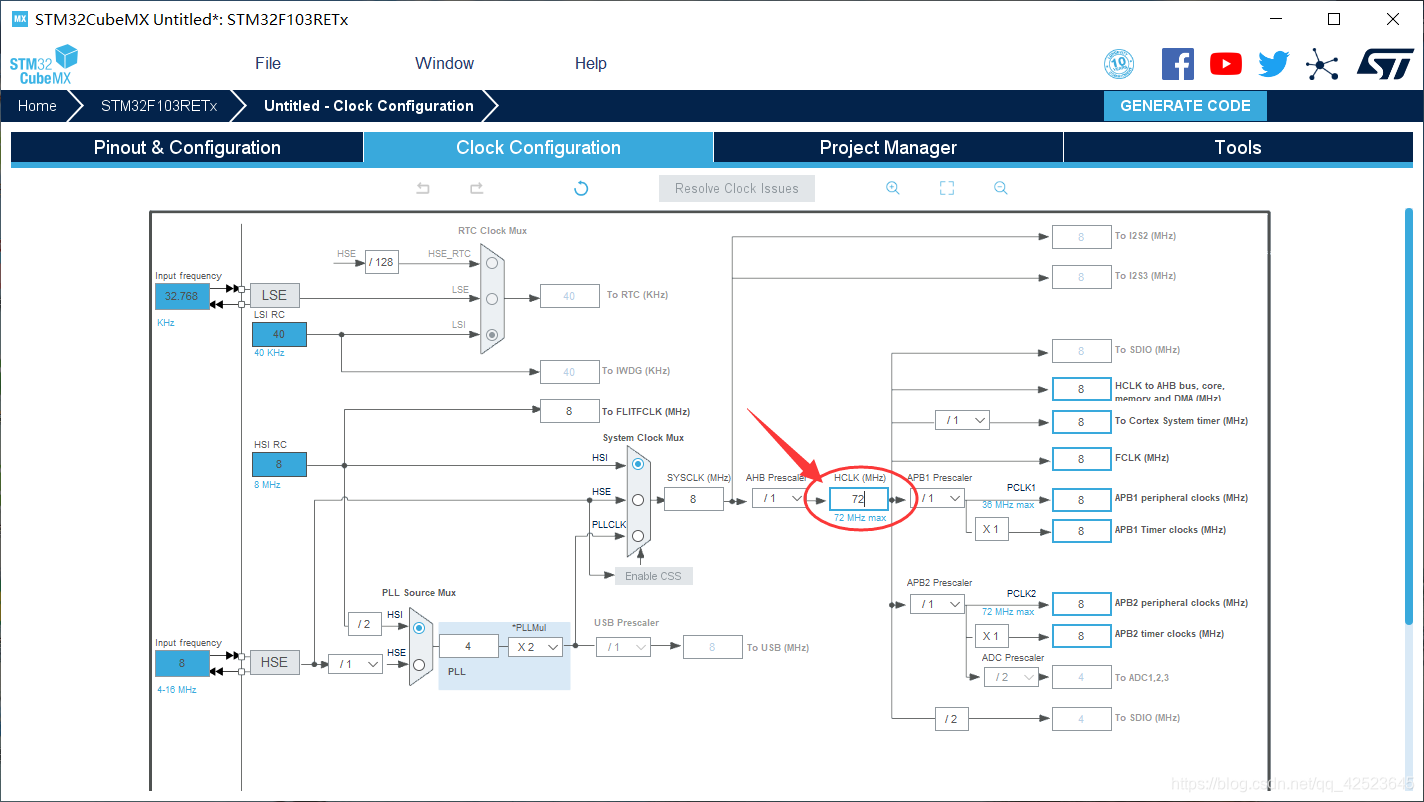Image resolution: width=1424 pixels, height=802 pixels.
Task: Open the HSE divider dropdown
Action: [x=355, y=664]
